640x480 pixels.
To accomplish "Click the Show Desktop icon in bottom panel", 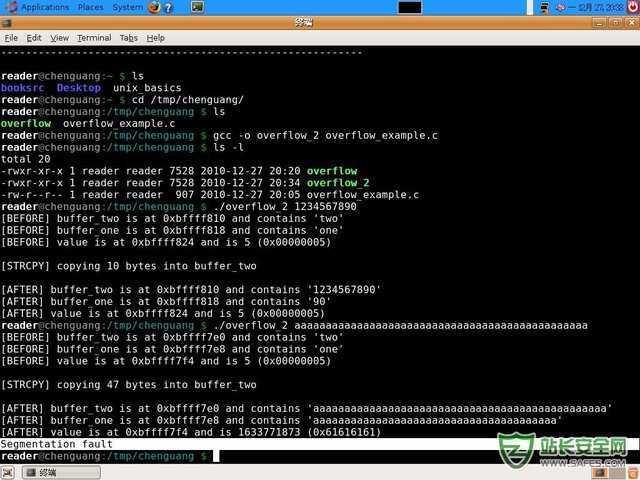I will 7,473.
